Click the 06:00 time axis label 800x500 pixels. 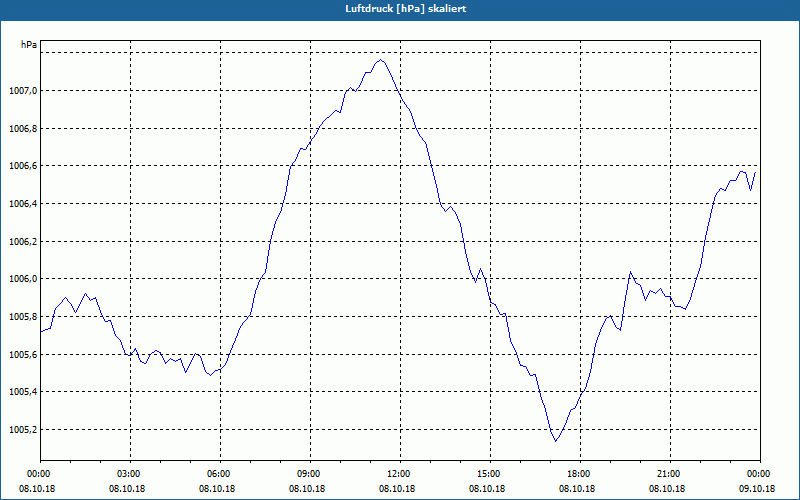[x=217, y=474]
